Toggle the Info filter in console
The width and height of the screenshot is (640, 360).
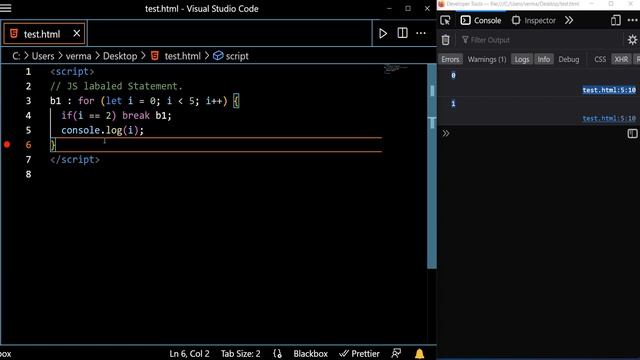[x=544, y=59]
